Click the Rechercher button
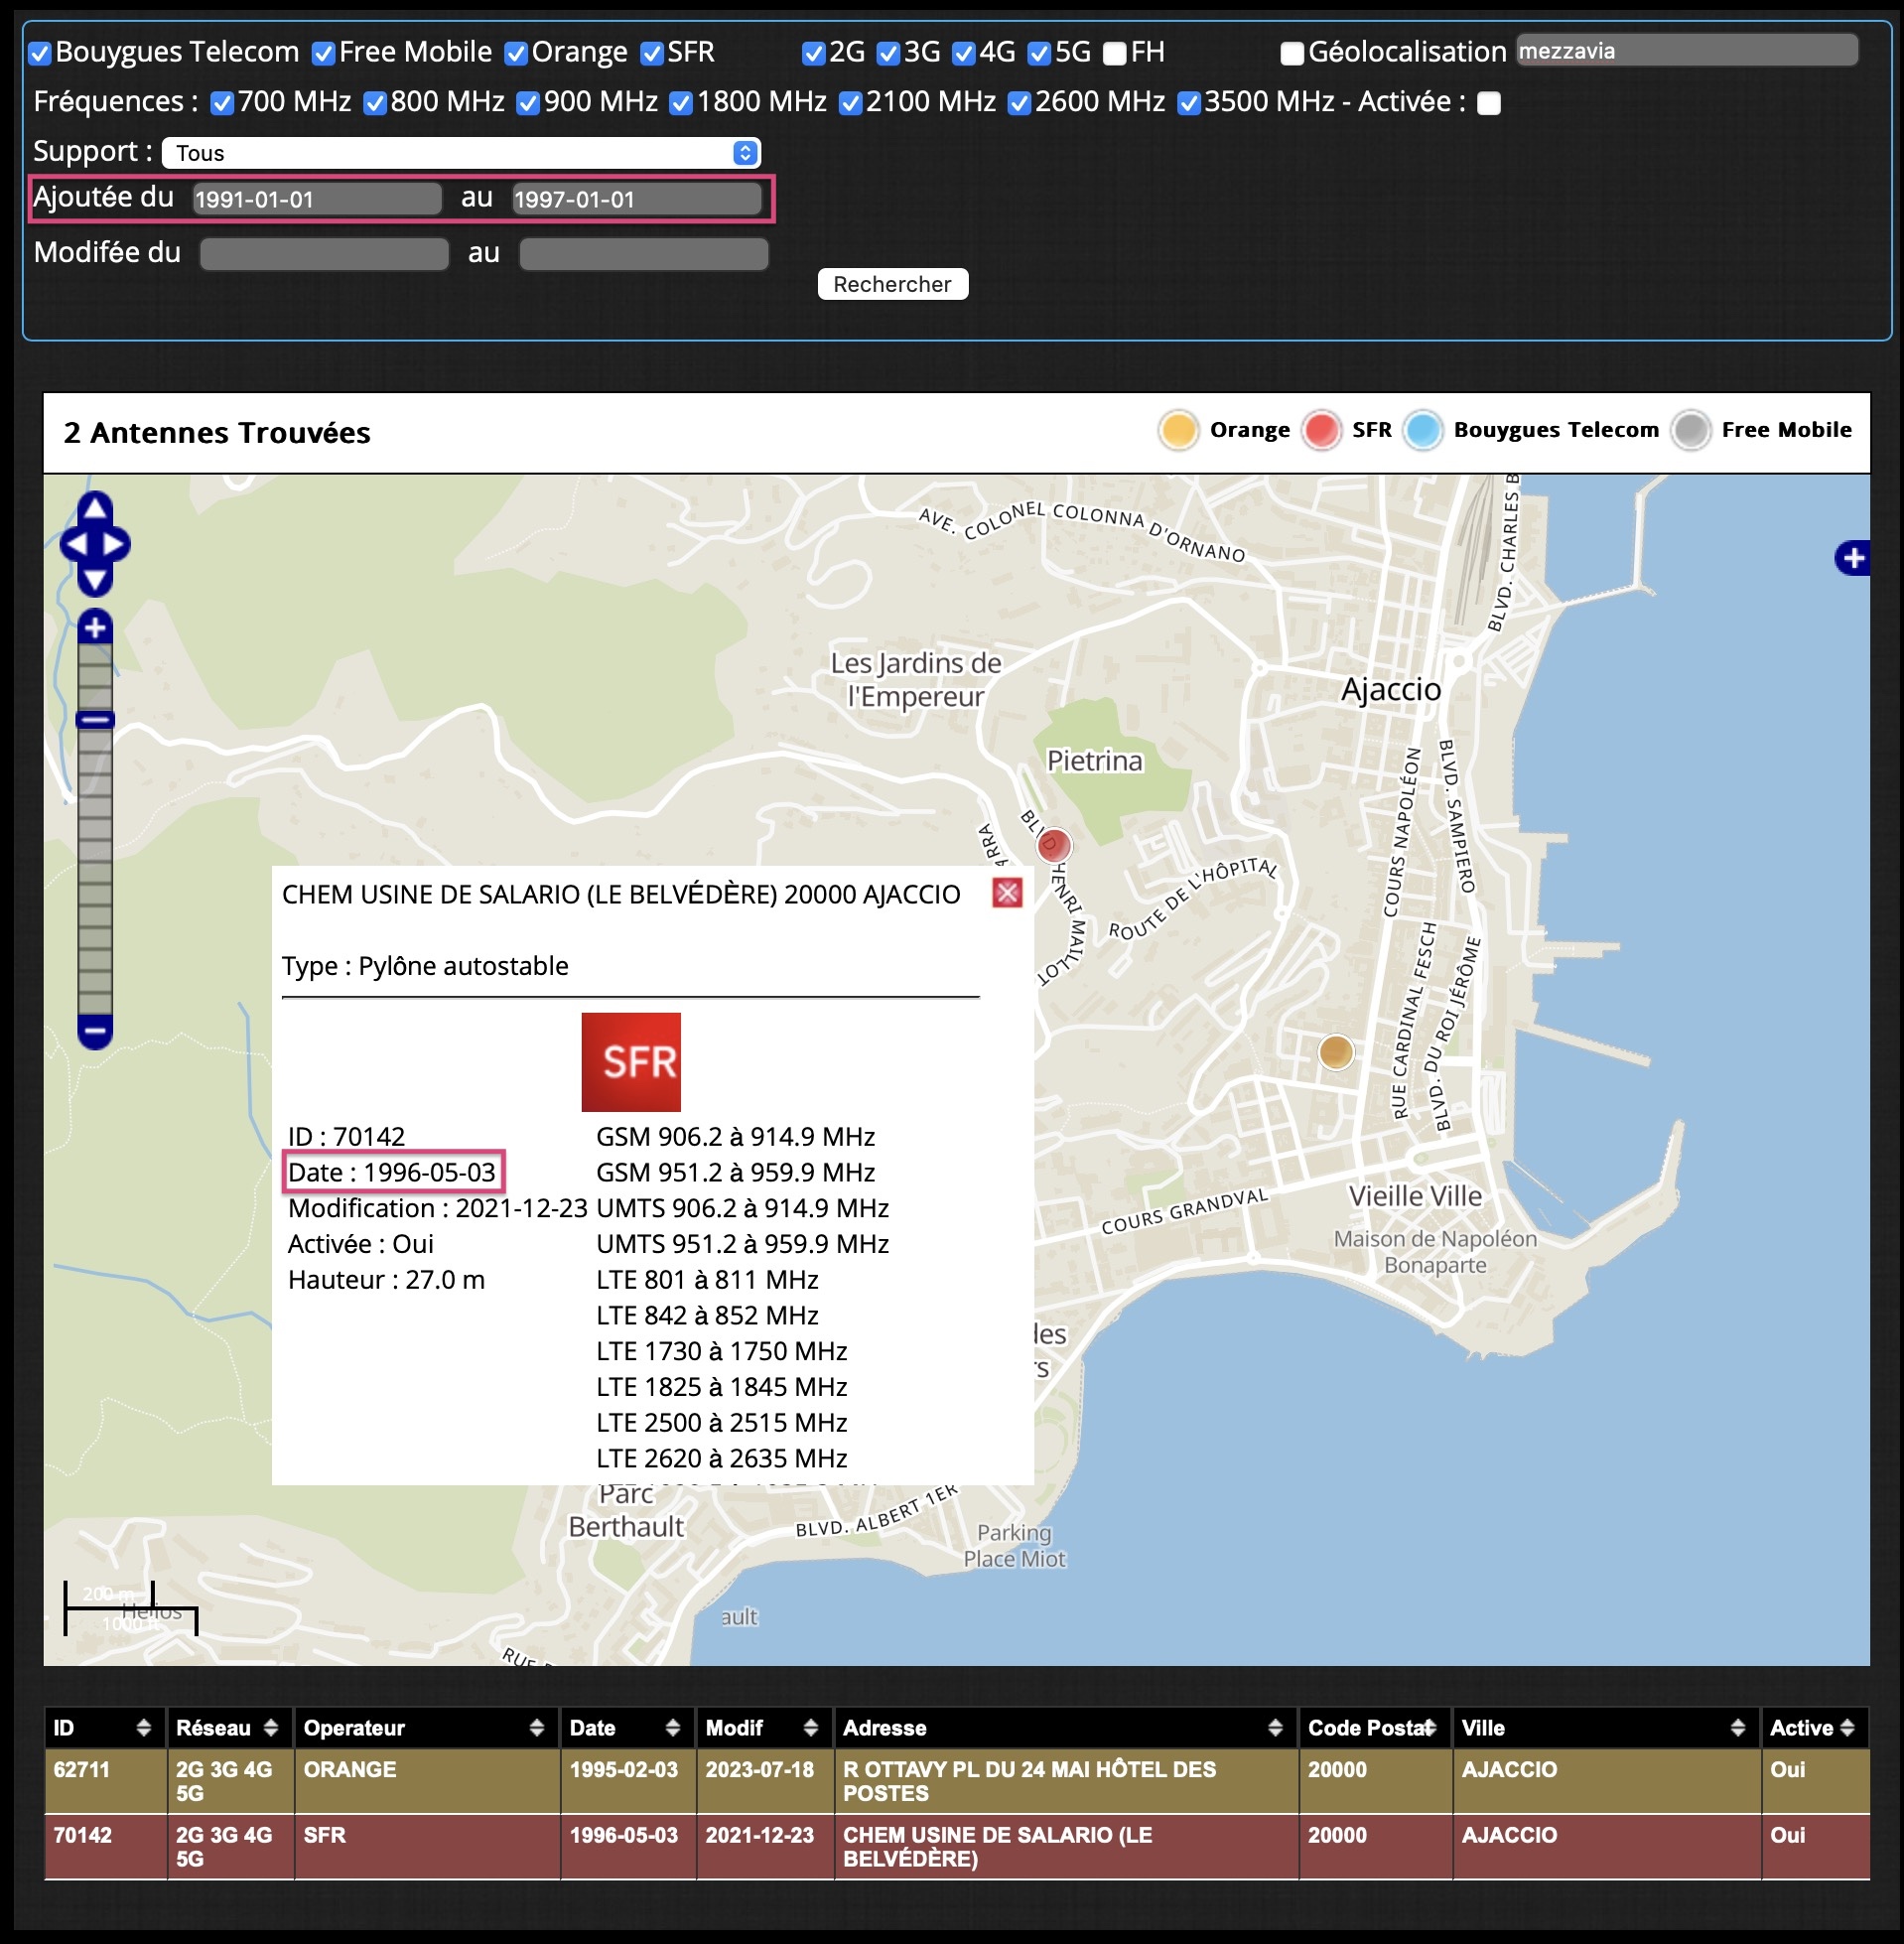 click(893, 284)
